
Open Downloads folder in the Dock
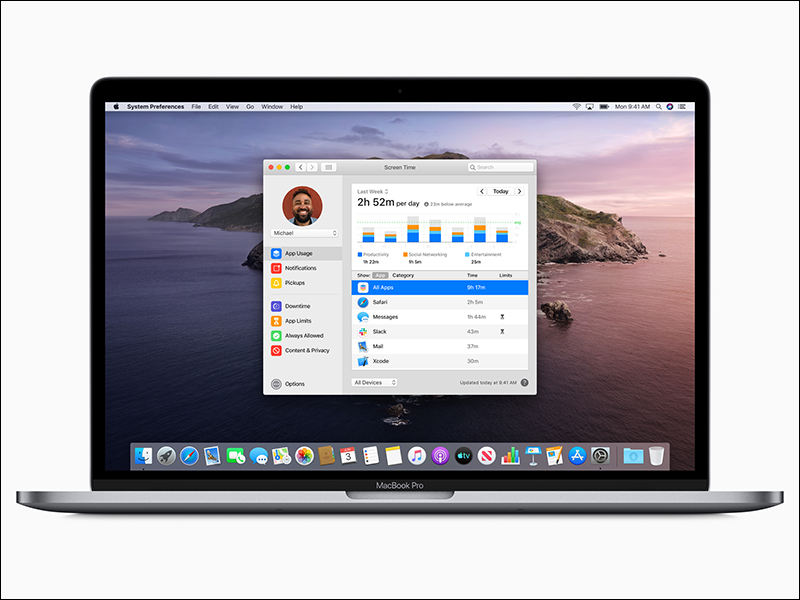pos(633,456)
